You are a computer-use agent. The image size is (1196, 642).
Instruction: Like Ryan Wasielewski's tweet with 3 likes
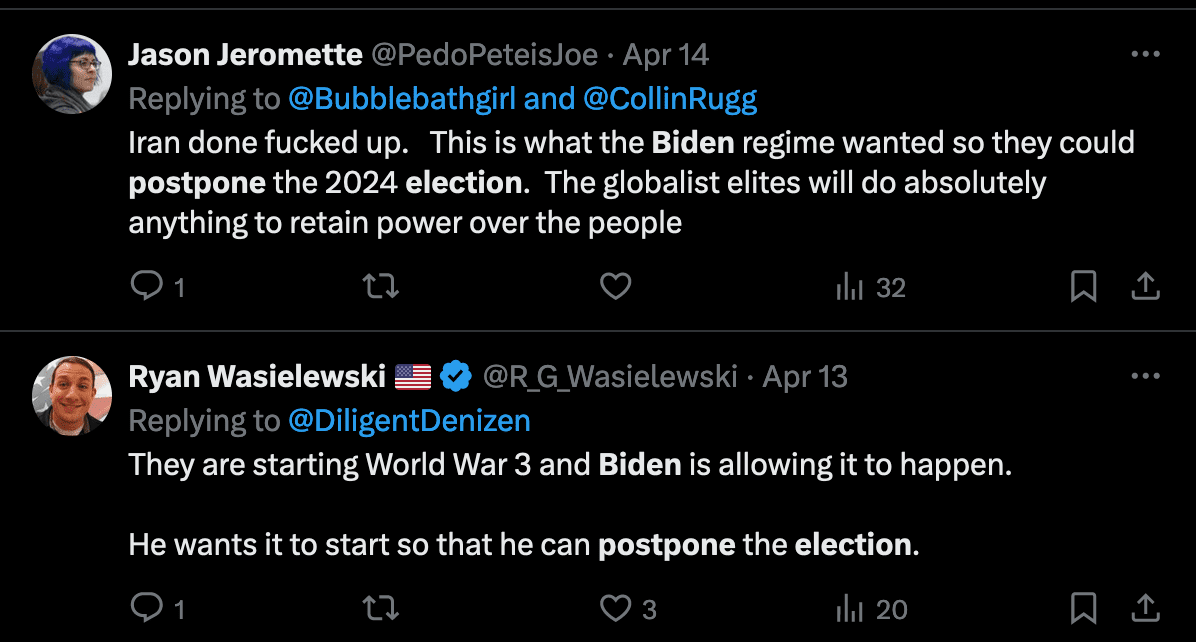[615, 608]
